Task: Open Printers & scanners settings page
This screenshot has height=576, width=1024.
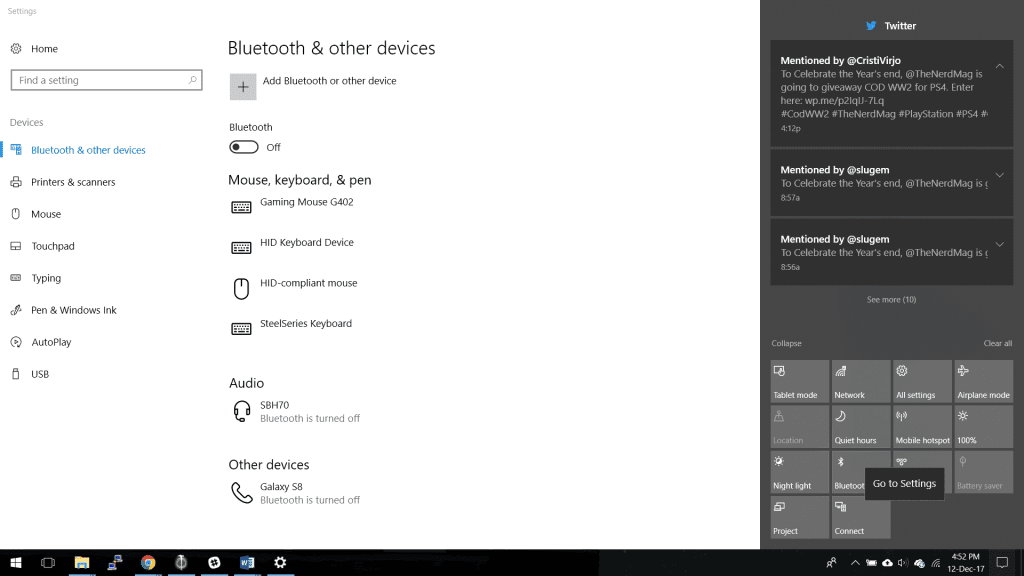Action: click(x=73, y=182)
